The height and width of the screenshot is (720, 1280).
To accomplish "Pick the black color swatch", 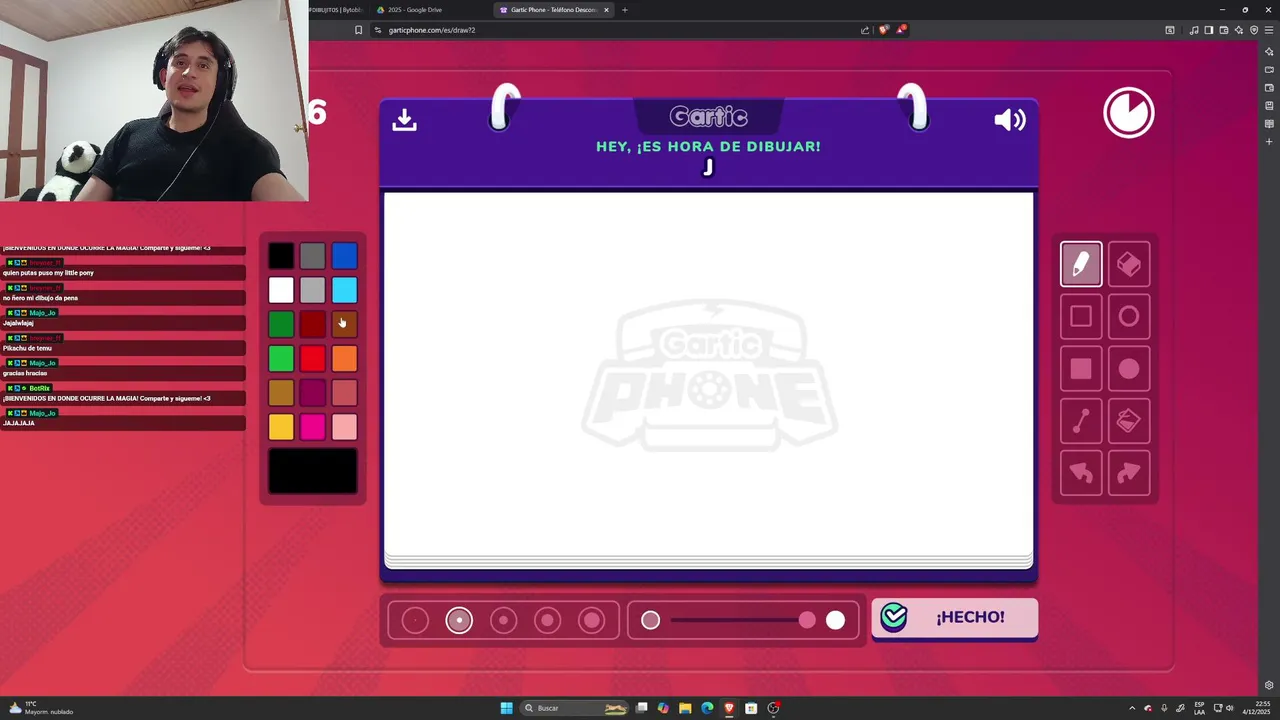I will (281, 256).
